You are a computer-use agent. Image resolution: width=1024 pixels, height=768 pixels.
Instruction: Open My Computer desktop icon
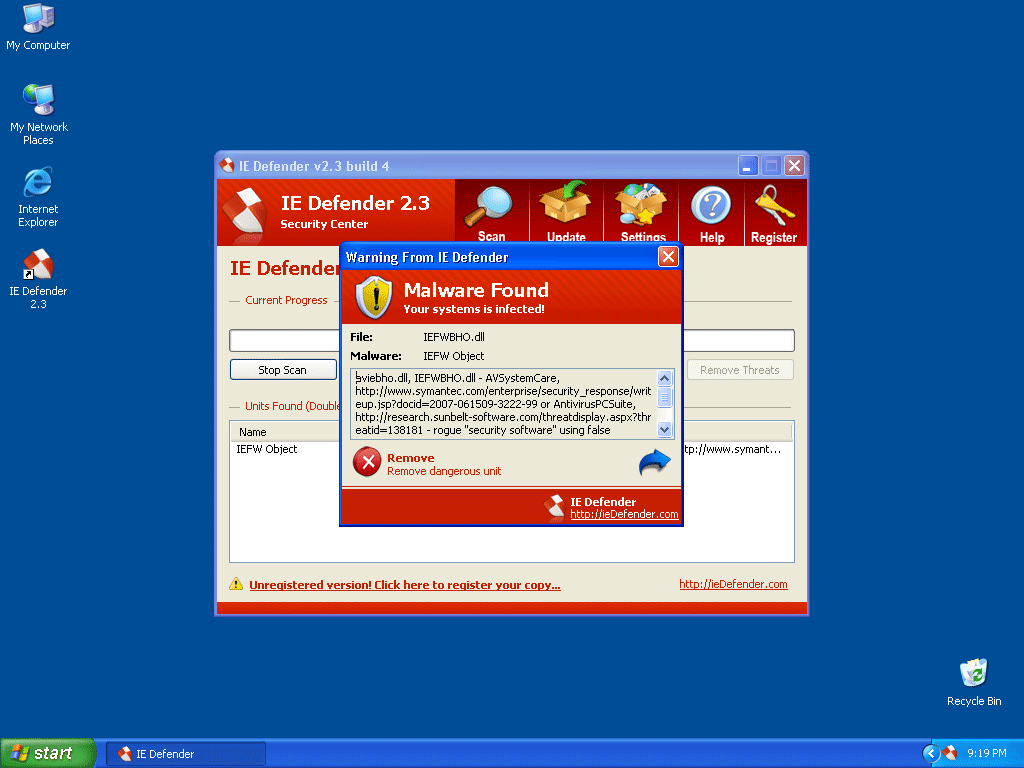[x=38, y=20]
